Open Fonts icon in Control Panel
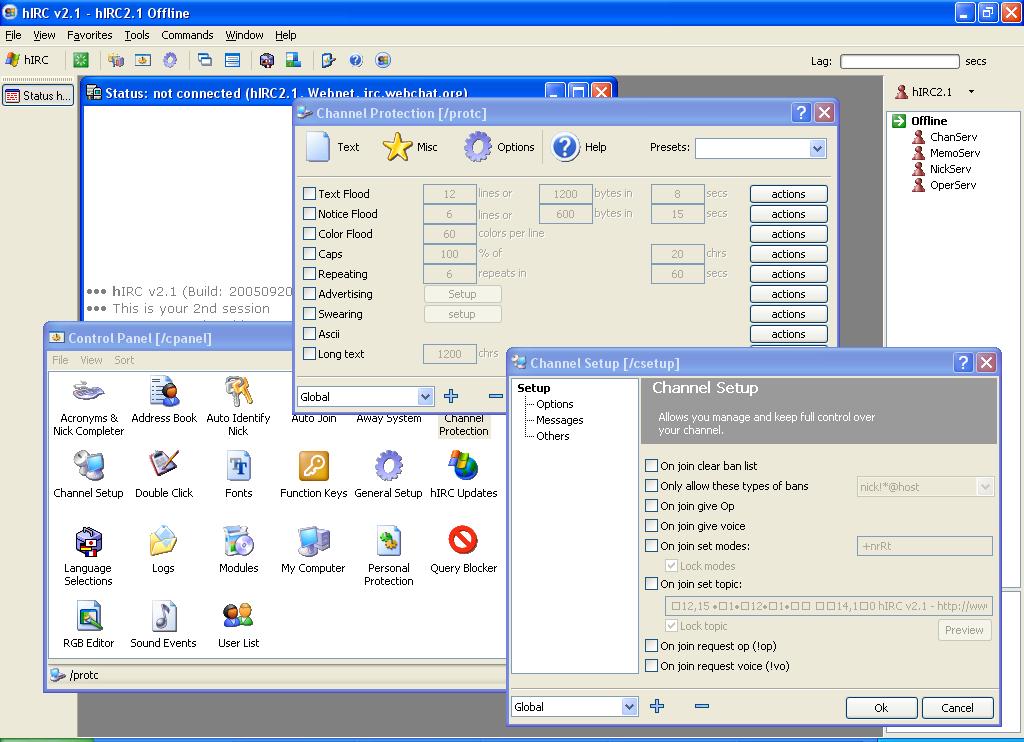This screenshot has width=1024, height=742. 238,466
